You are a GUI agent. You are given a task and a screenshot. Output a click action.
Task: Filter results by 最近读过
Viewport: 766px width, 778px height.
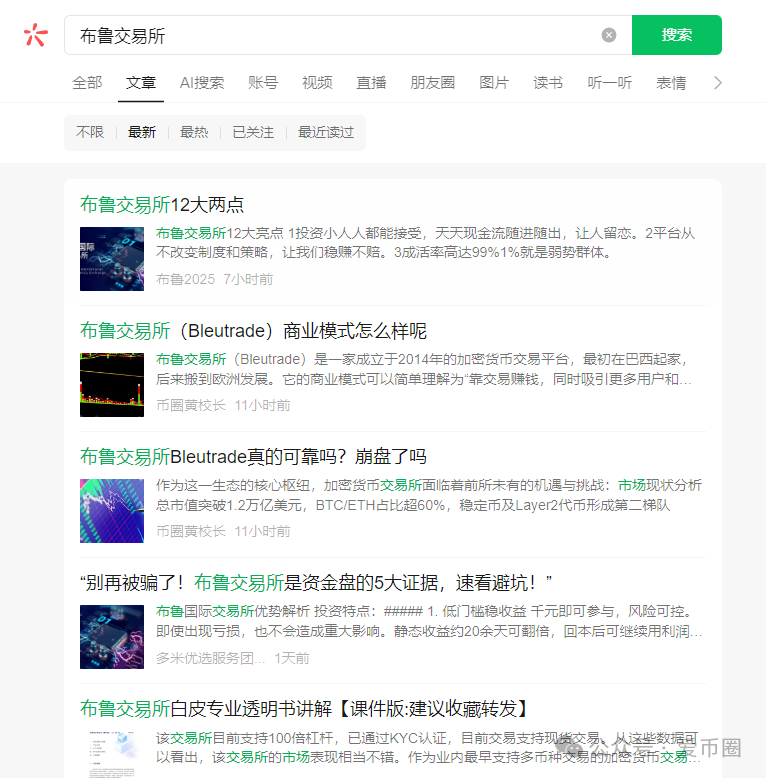click(x=326, y=132)
